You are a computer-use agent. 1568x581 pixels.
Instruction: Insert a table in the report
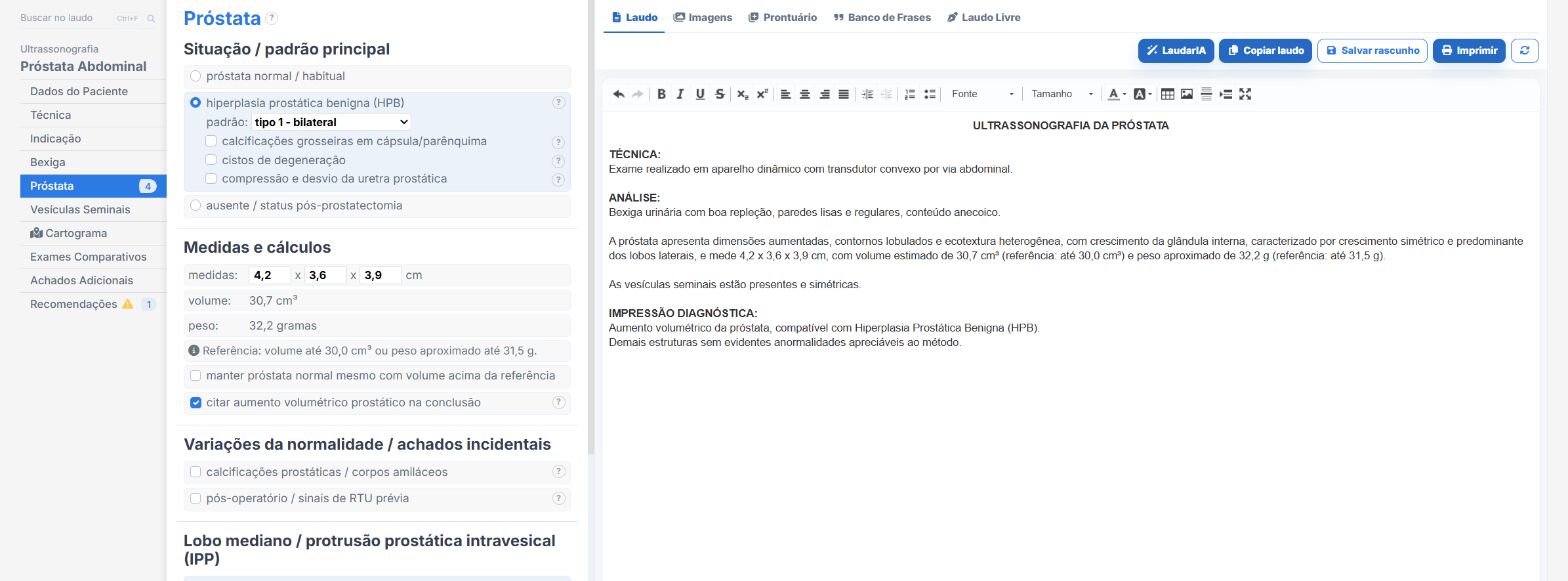(x=1167, y=94)
